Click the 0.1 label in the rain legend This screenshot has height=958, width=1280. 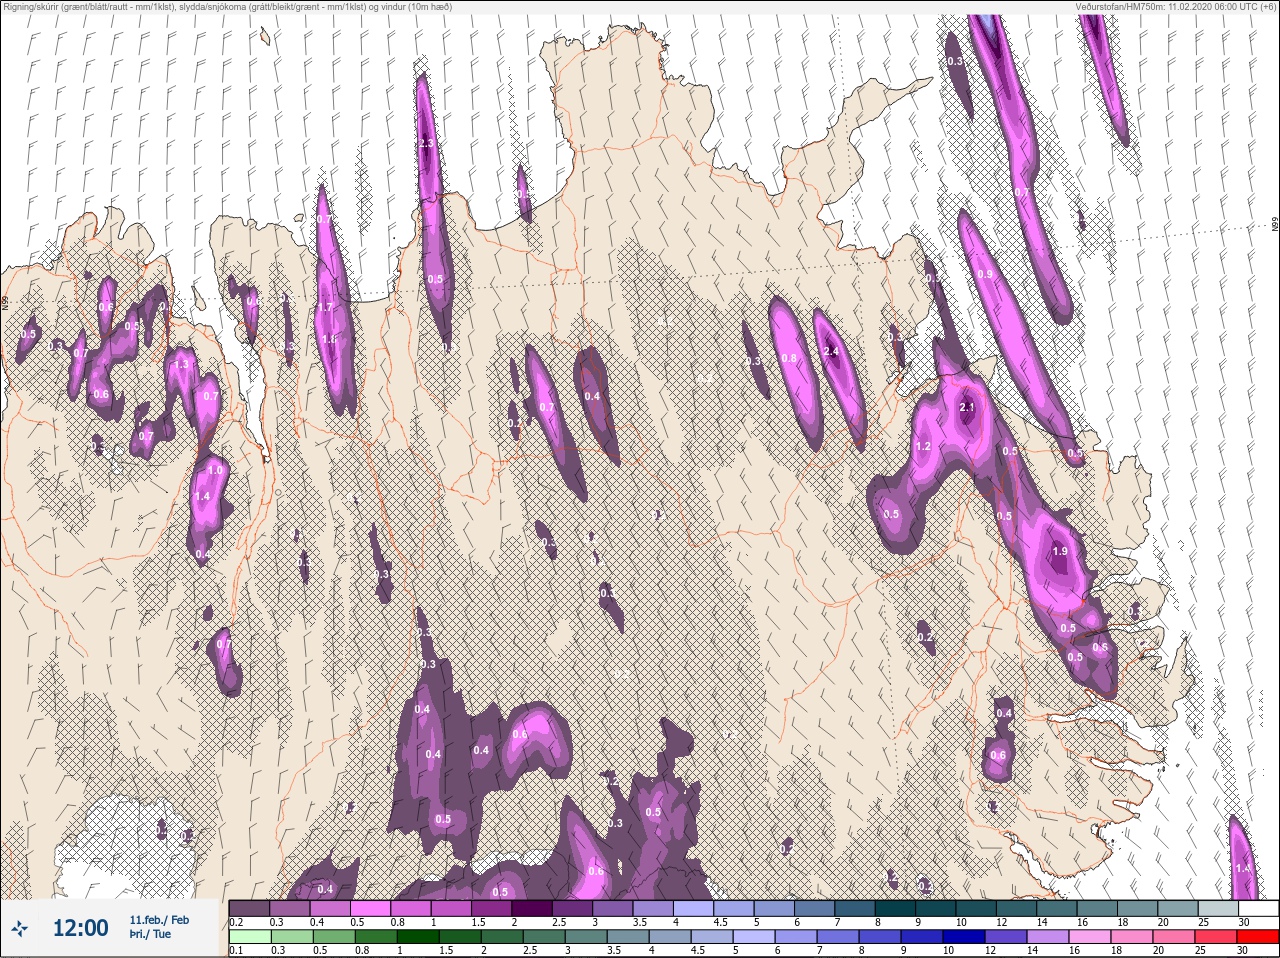(x=236, y=951)
